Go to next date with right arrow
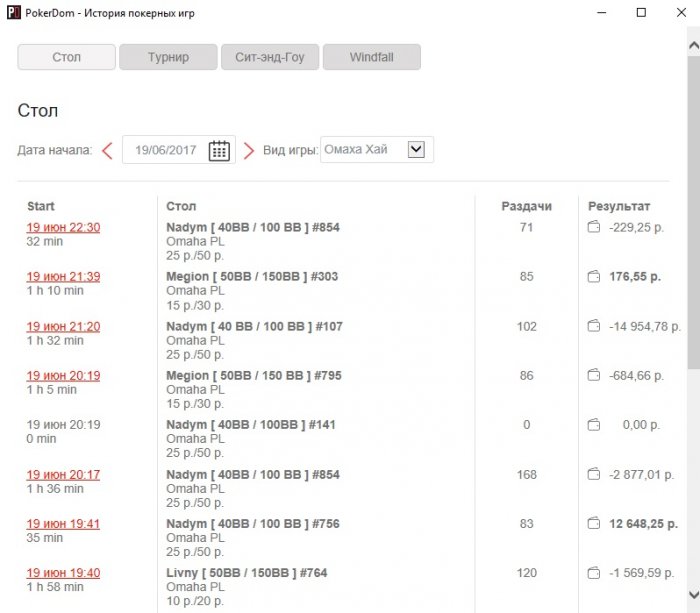 coord(249,151)
